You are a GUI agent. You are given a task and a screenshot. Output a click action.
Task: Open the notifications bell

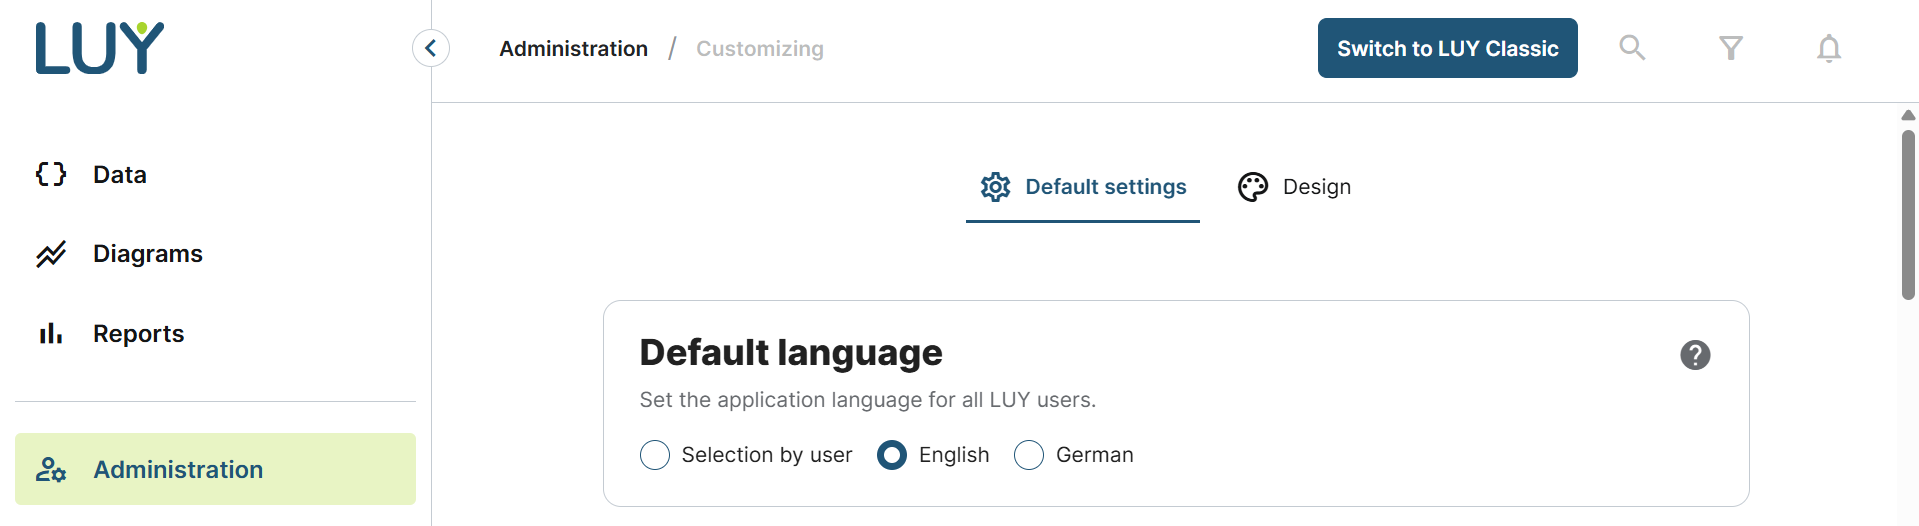(x=1829, y=48)
